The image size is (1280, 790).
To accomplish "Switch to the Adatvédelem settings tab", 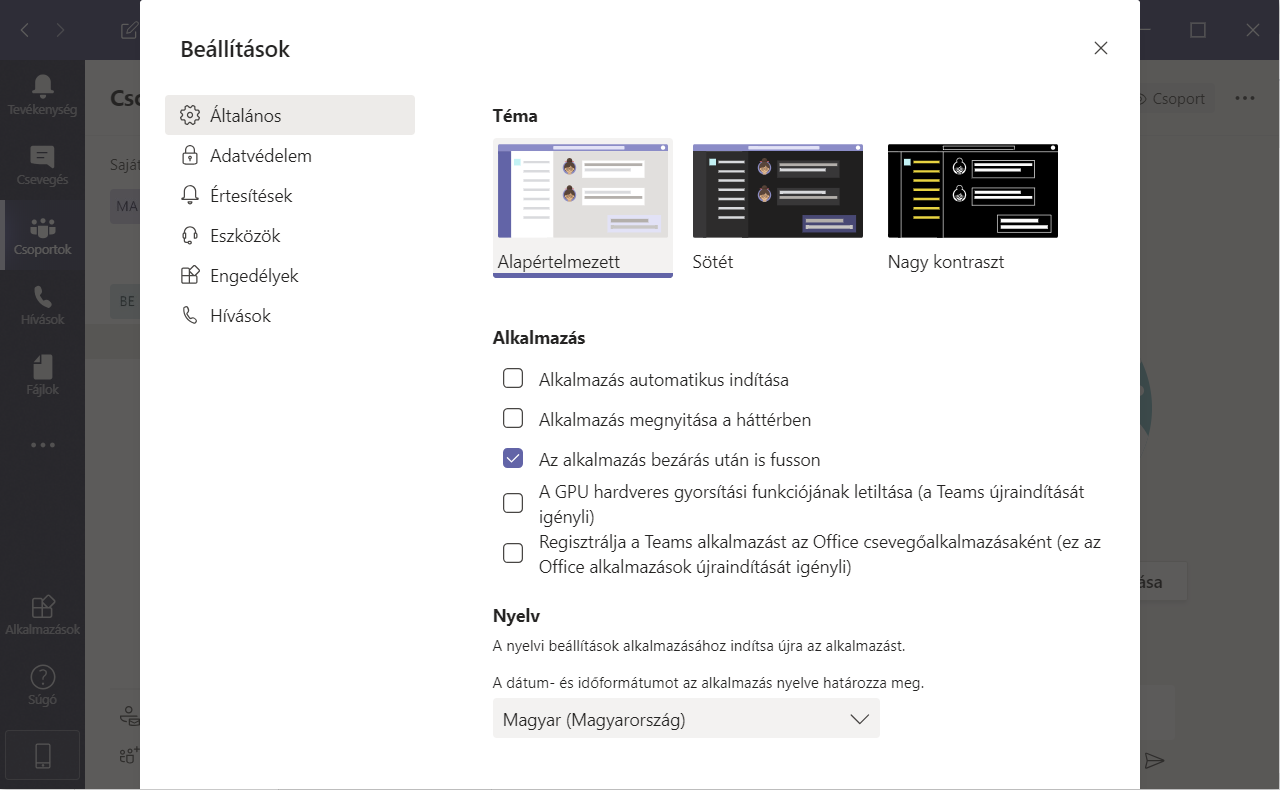I will pos(260,156).
